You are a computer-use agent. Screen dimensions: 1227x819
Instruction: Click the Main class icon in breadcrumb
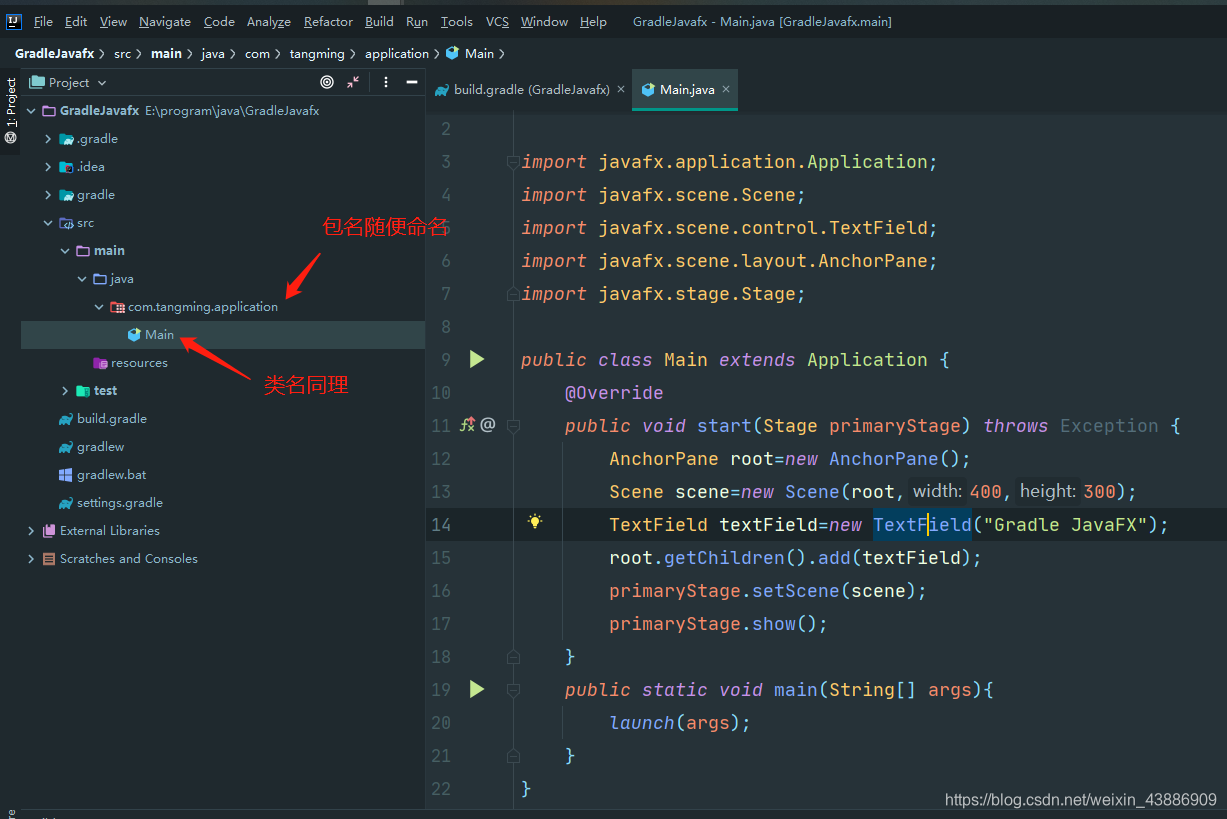(x=452, y=53)
